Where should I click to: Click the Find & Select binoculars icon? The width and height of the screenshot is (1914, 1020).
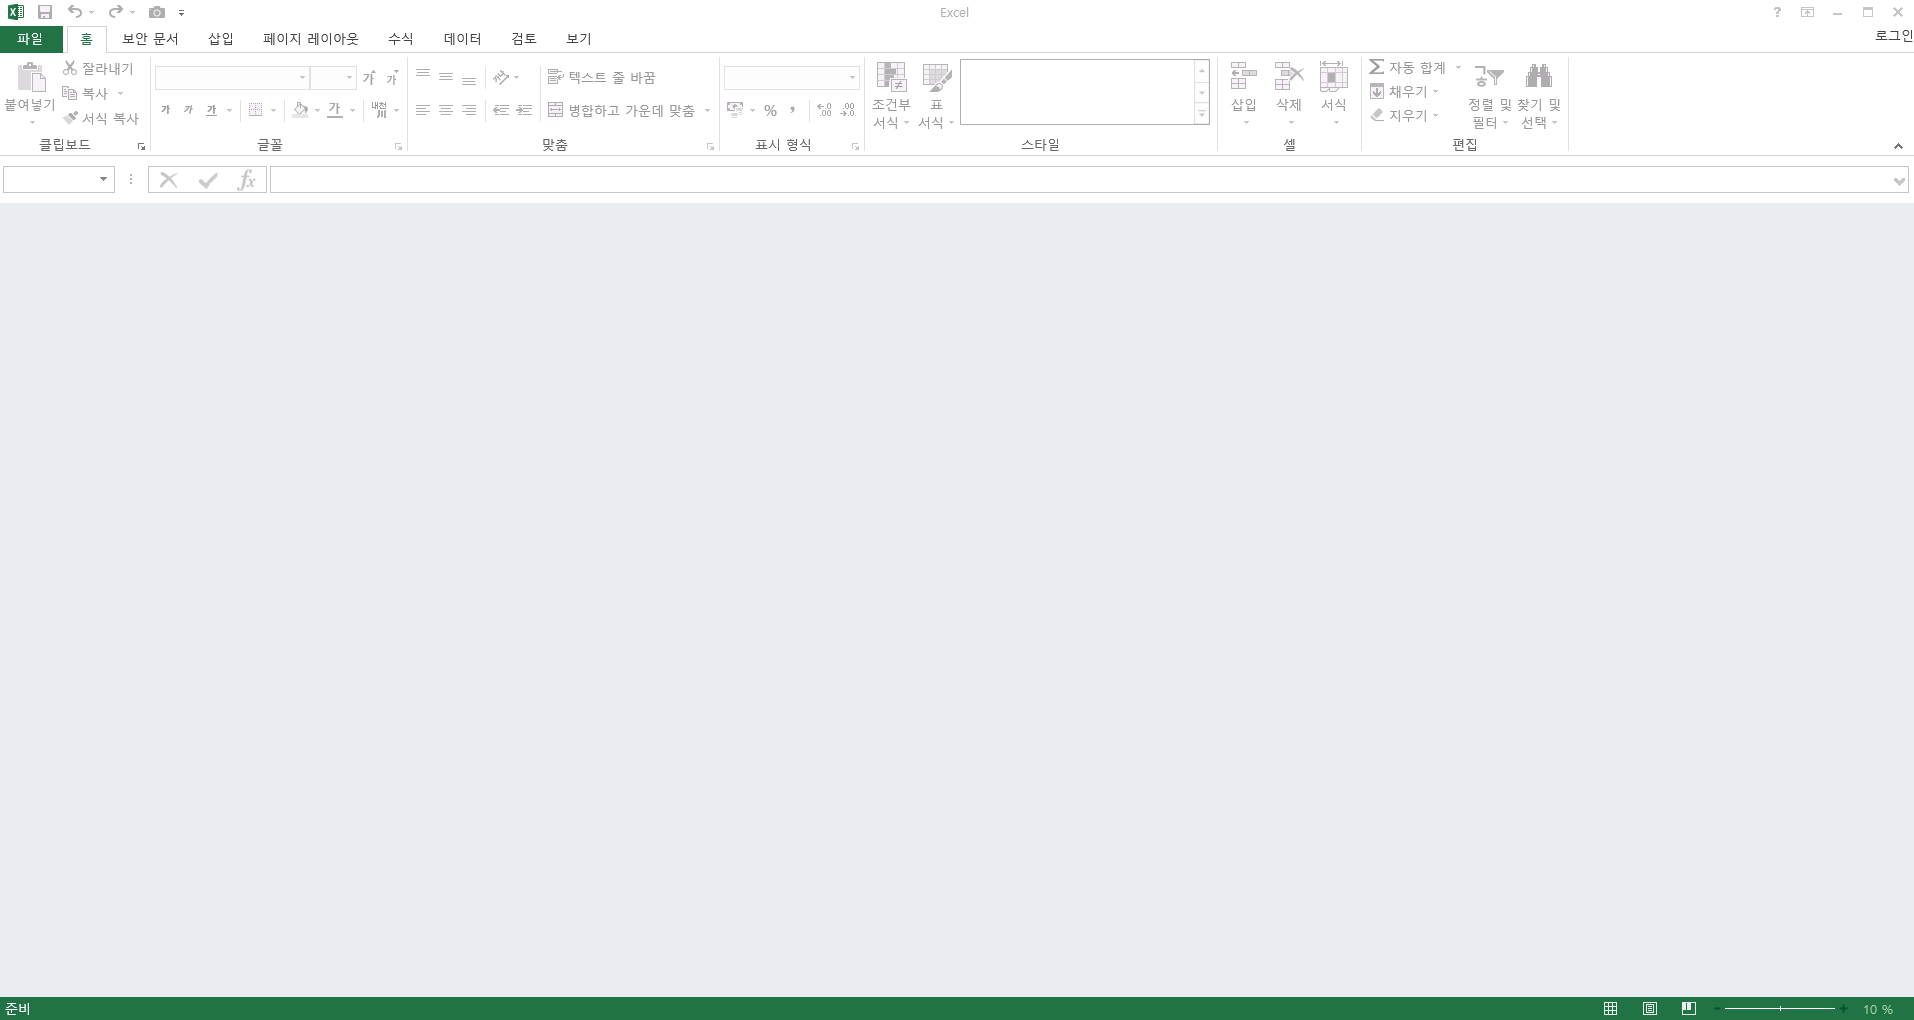[1538, 77]
